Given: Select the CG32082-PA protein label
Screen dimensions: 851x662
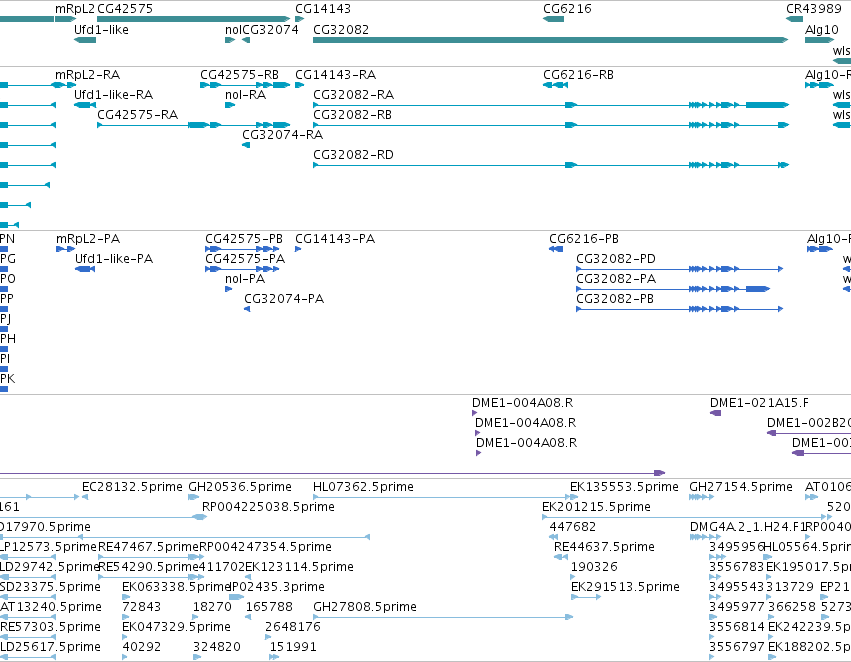Looking at the screenshot, I should coord(616,279).
